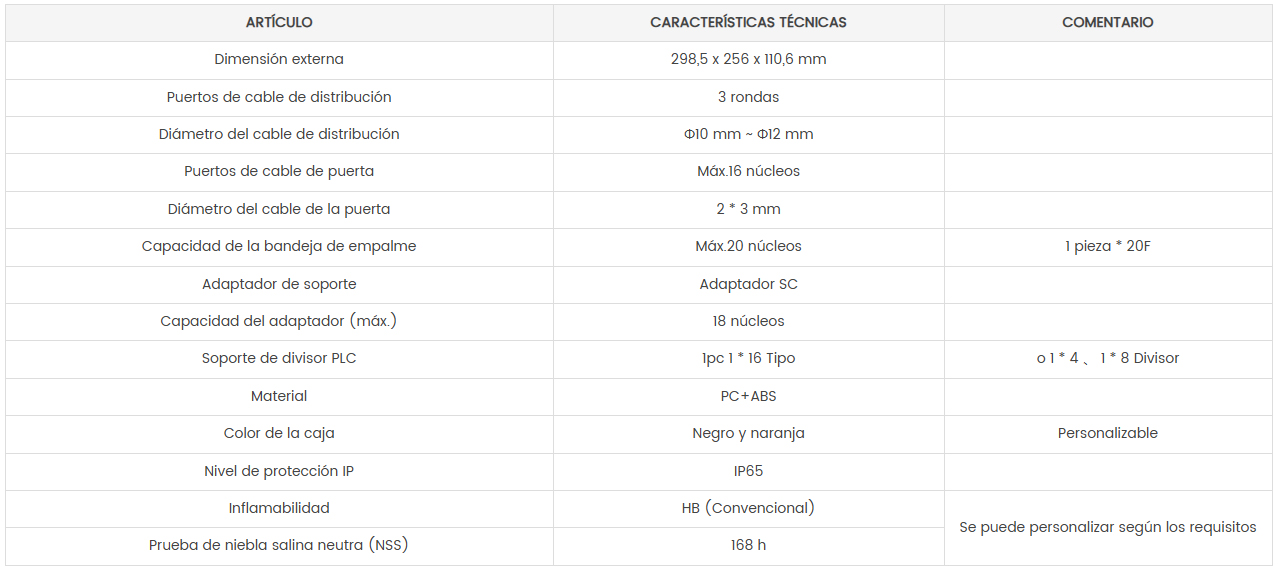Click the 3 rondas value cell
1279x571 pixels.
[748, 97]
